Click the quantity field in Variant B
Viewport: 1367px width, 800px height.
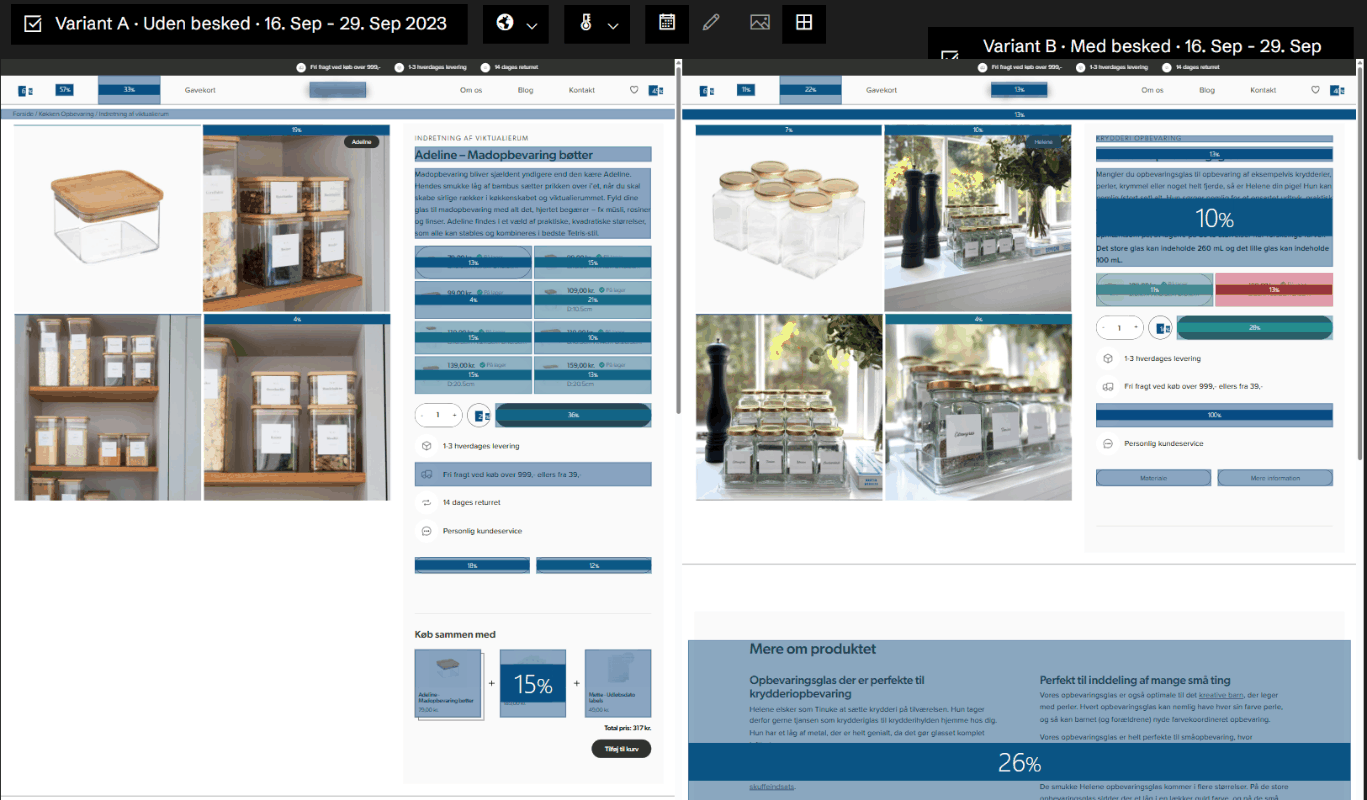click(1120, 327)
